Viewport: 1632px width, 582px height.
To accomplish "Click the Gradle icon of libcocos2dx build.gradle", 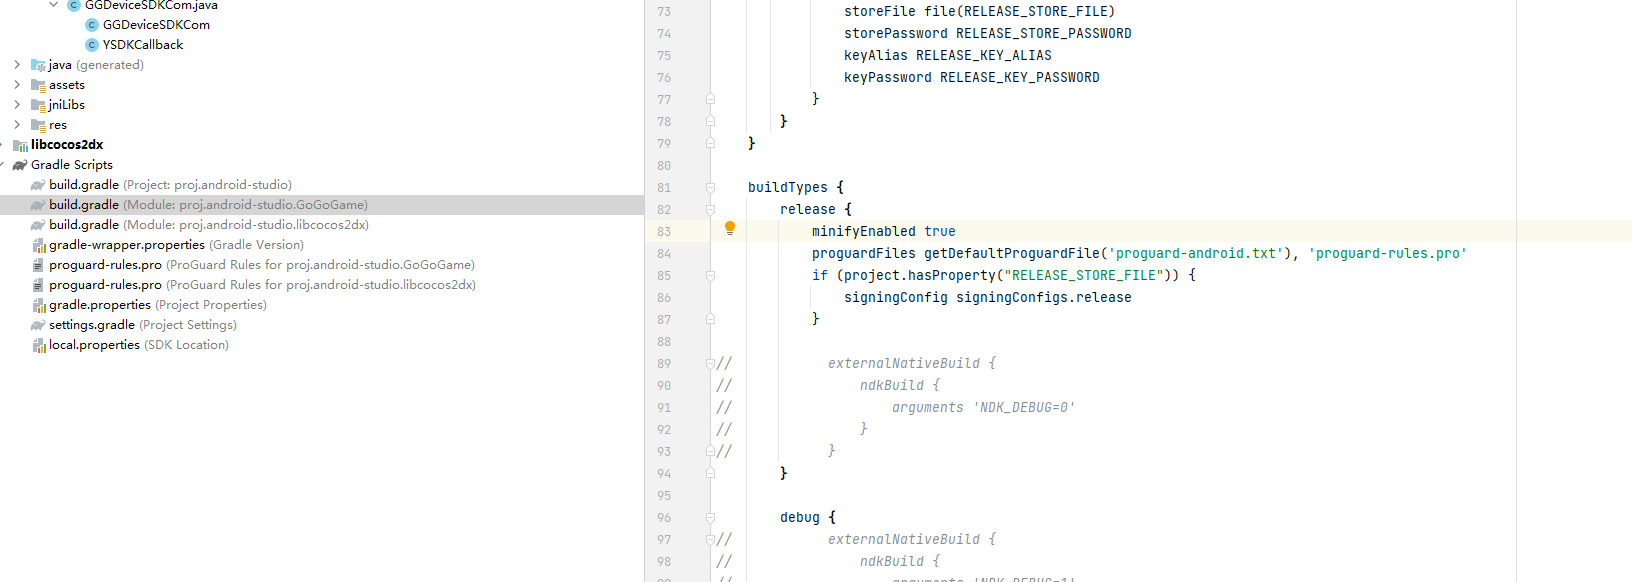I will [x=38, y=225].
